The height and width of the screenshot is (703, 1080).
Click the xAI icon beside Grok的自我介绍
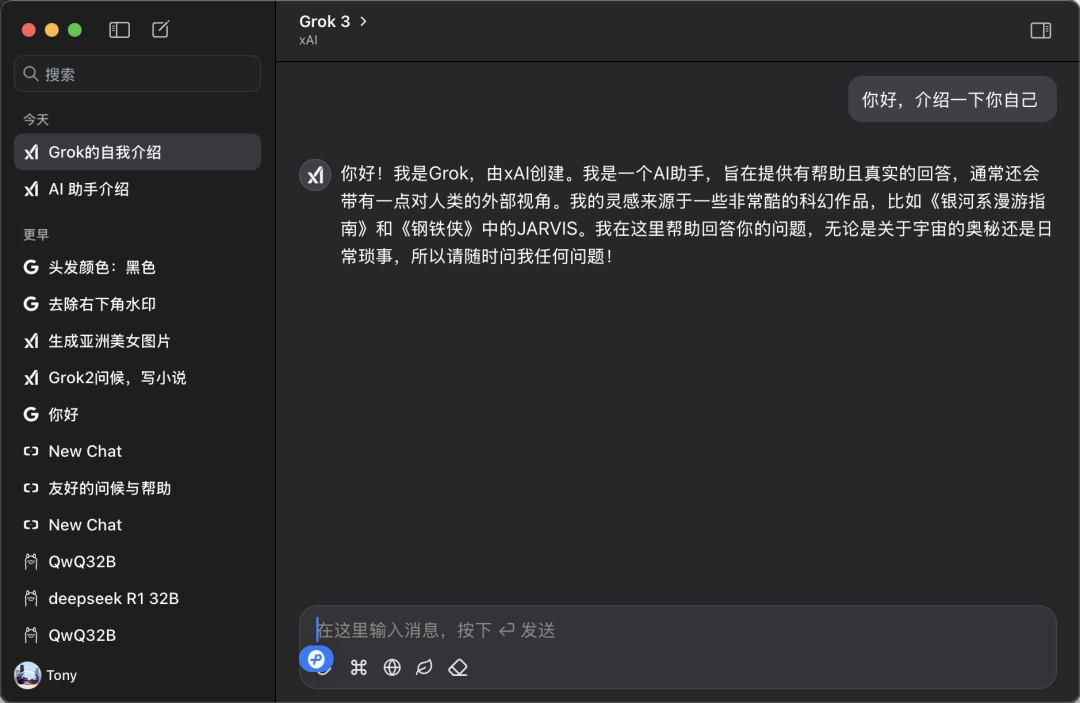[31, 152]
